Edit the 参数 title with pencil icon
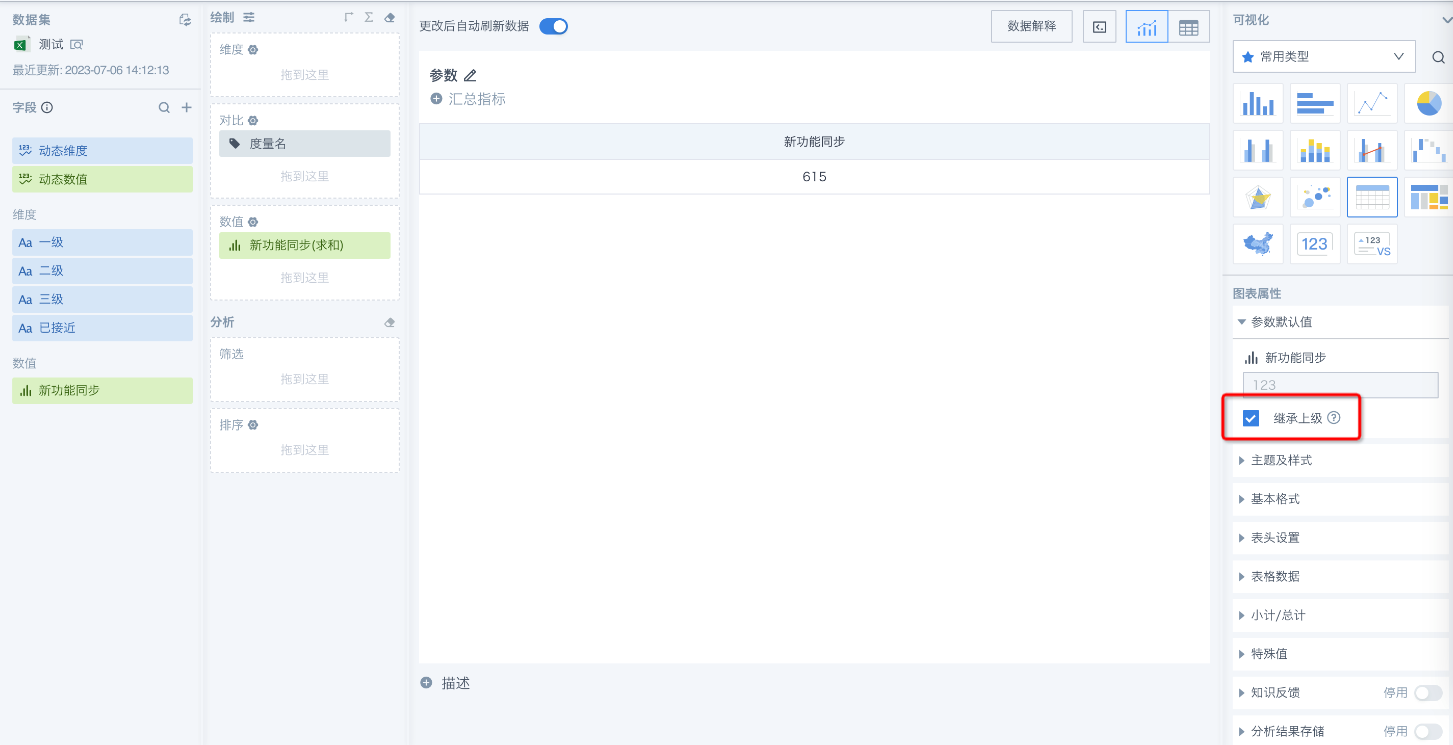Screen dimensions: 1453x745 (470, 76)
